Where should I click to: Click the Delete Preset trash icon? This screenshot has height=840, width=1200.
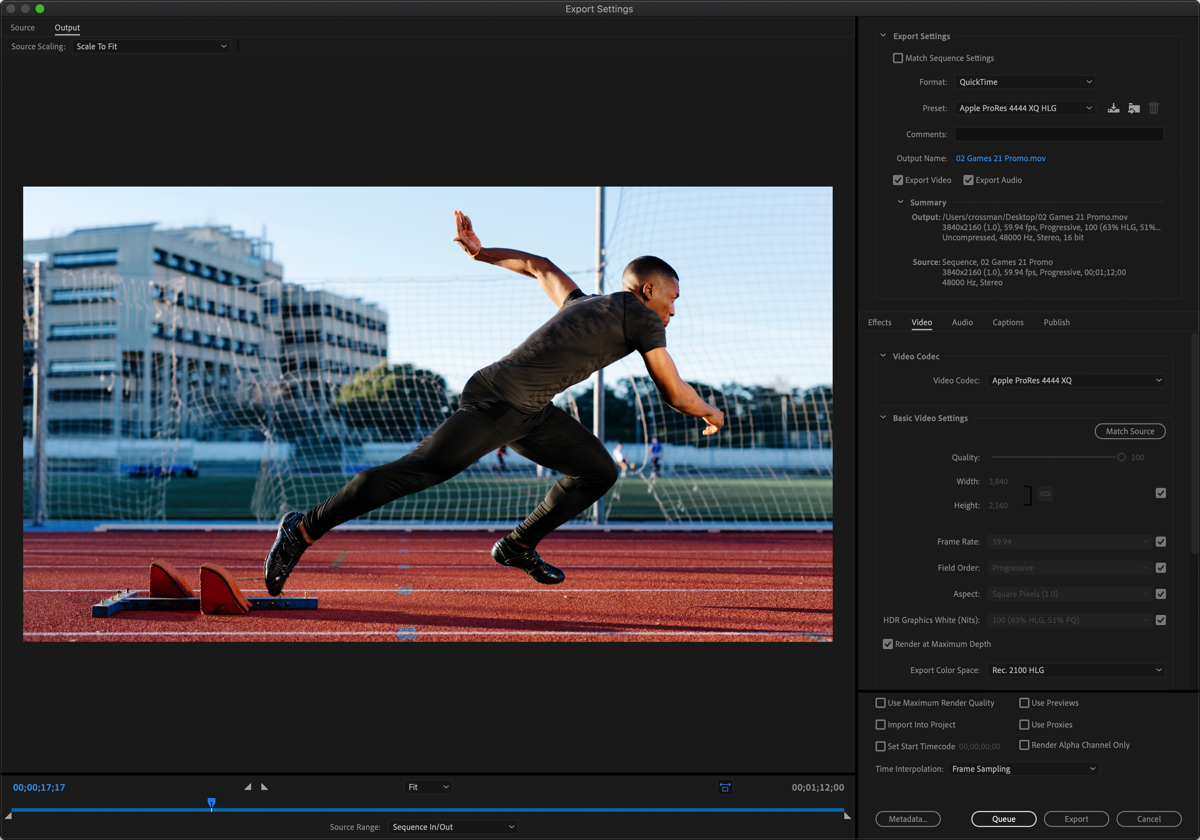point(1153,108)
